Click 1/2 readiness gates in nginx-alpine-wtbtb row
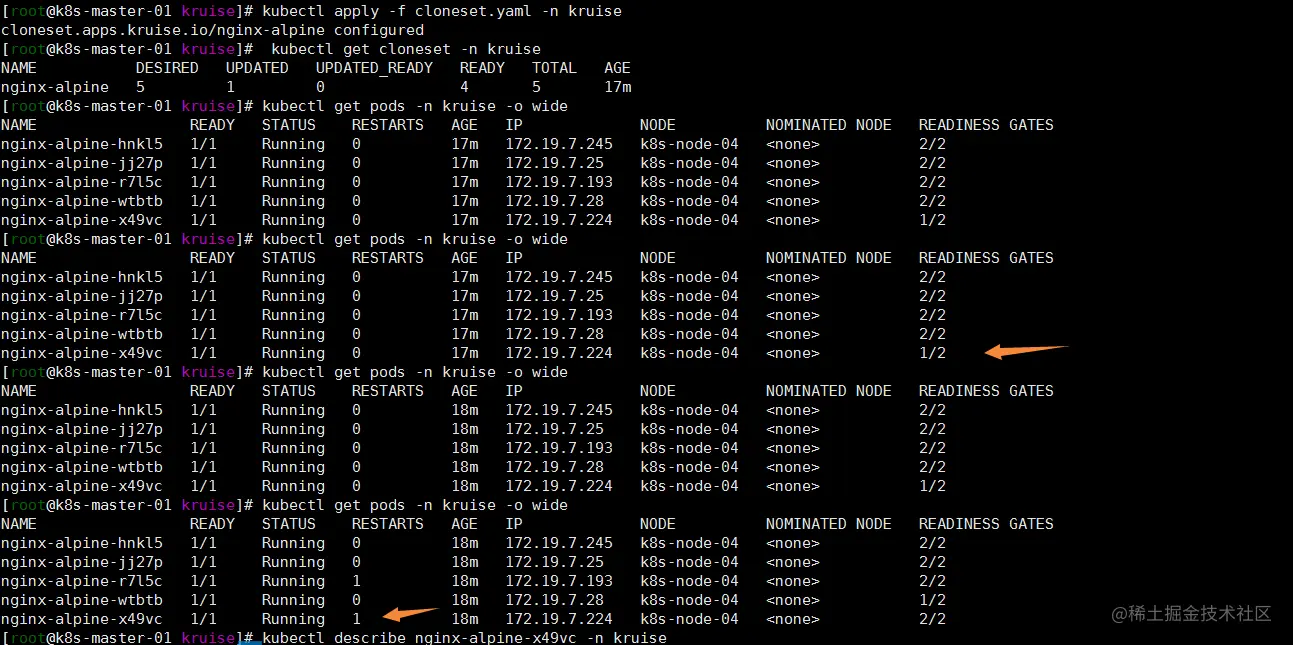This screenshot has height=645, width=1293. (x=932, y=600)
